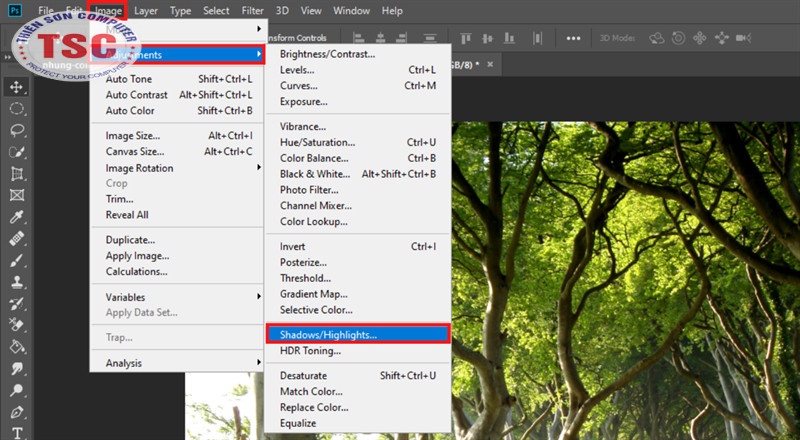Open the three-dots more options button
Viewport: 800px width, 440px height.
573,38
